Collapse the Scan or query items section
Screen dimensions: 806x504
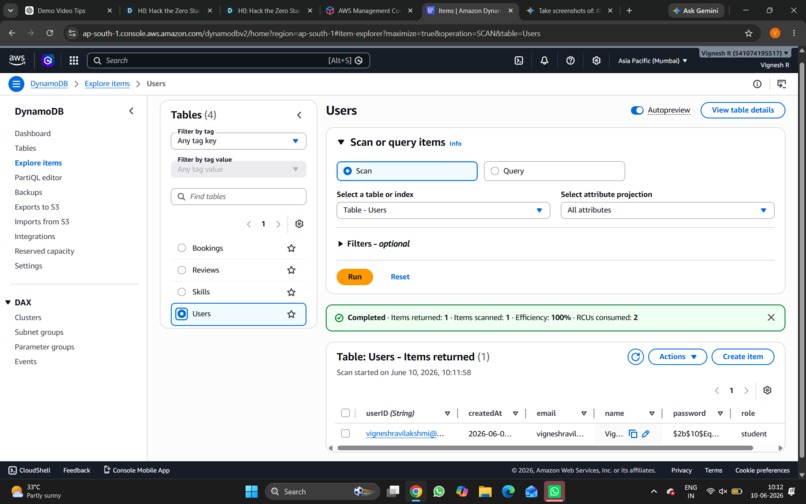click(341, 142)
